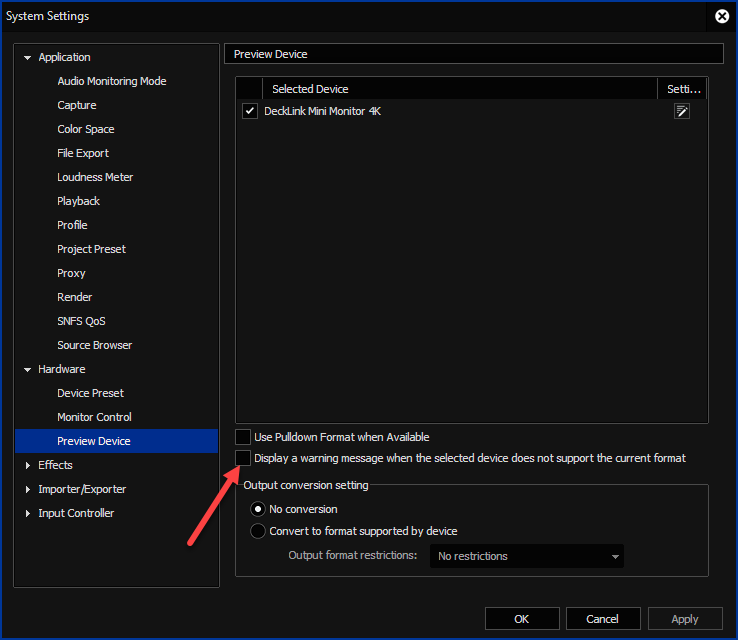The image size is (738, 640).
Task: Expand the Input Controller section
Action: 28,513
